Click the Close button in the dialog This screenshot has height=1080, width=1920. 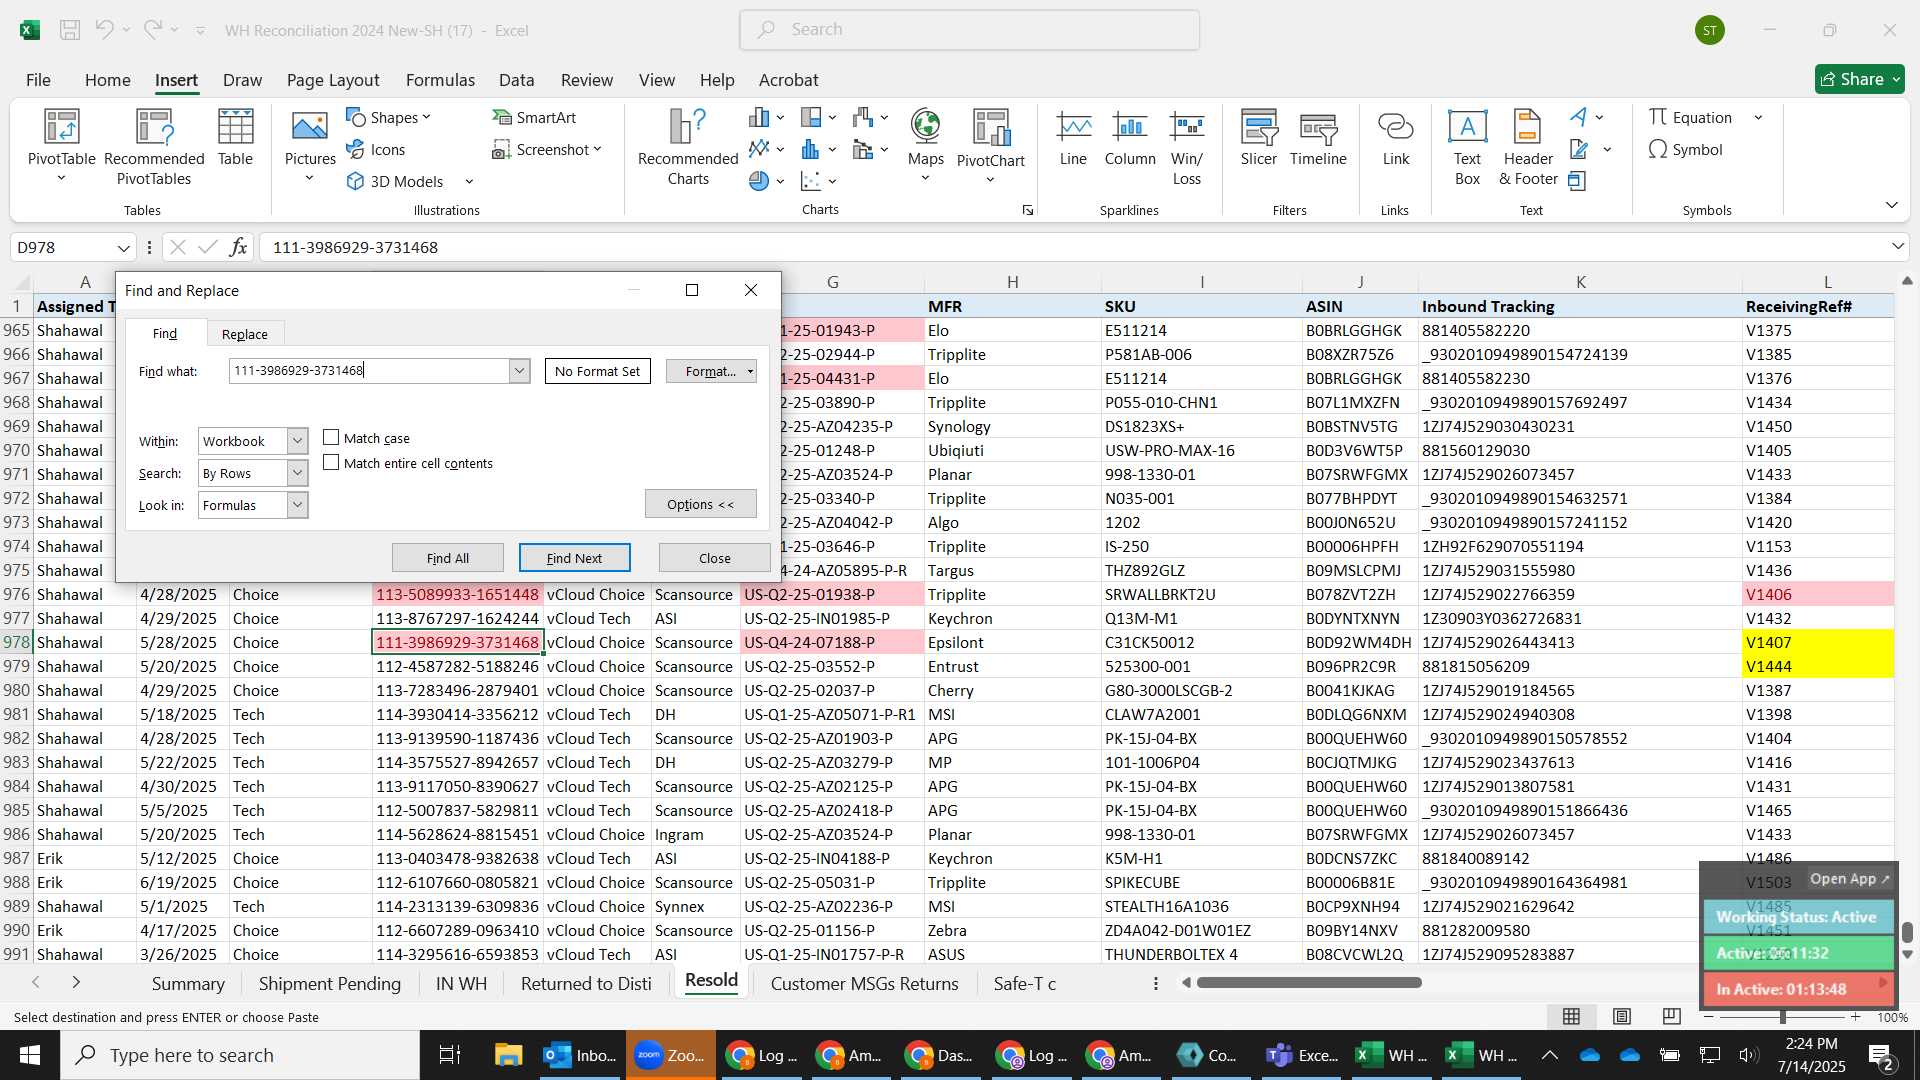click(714, 558)
